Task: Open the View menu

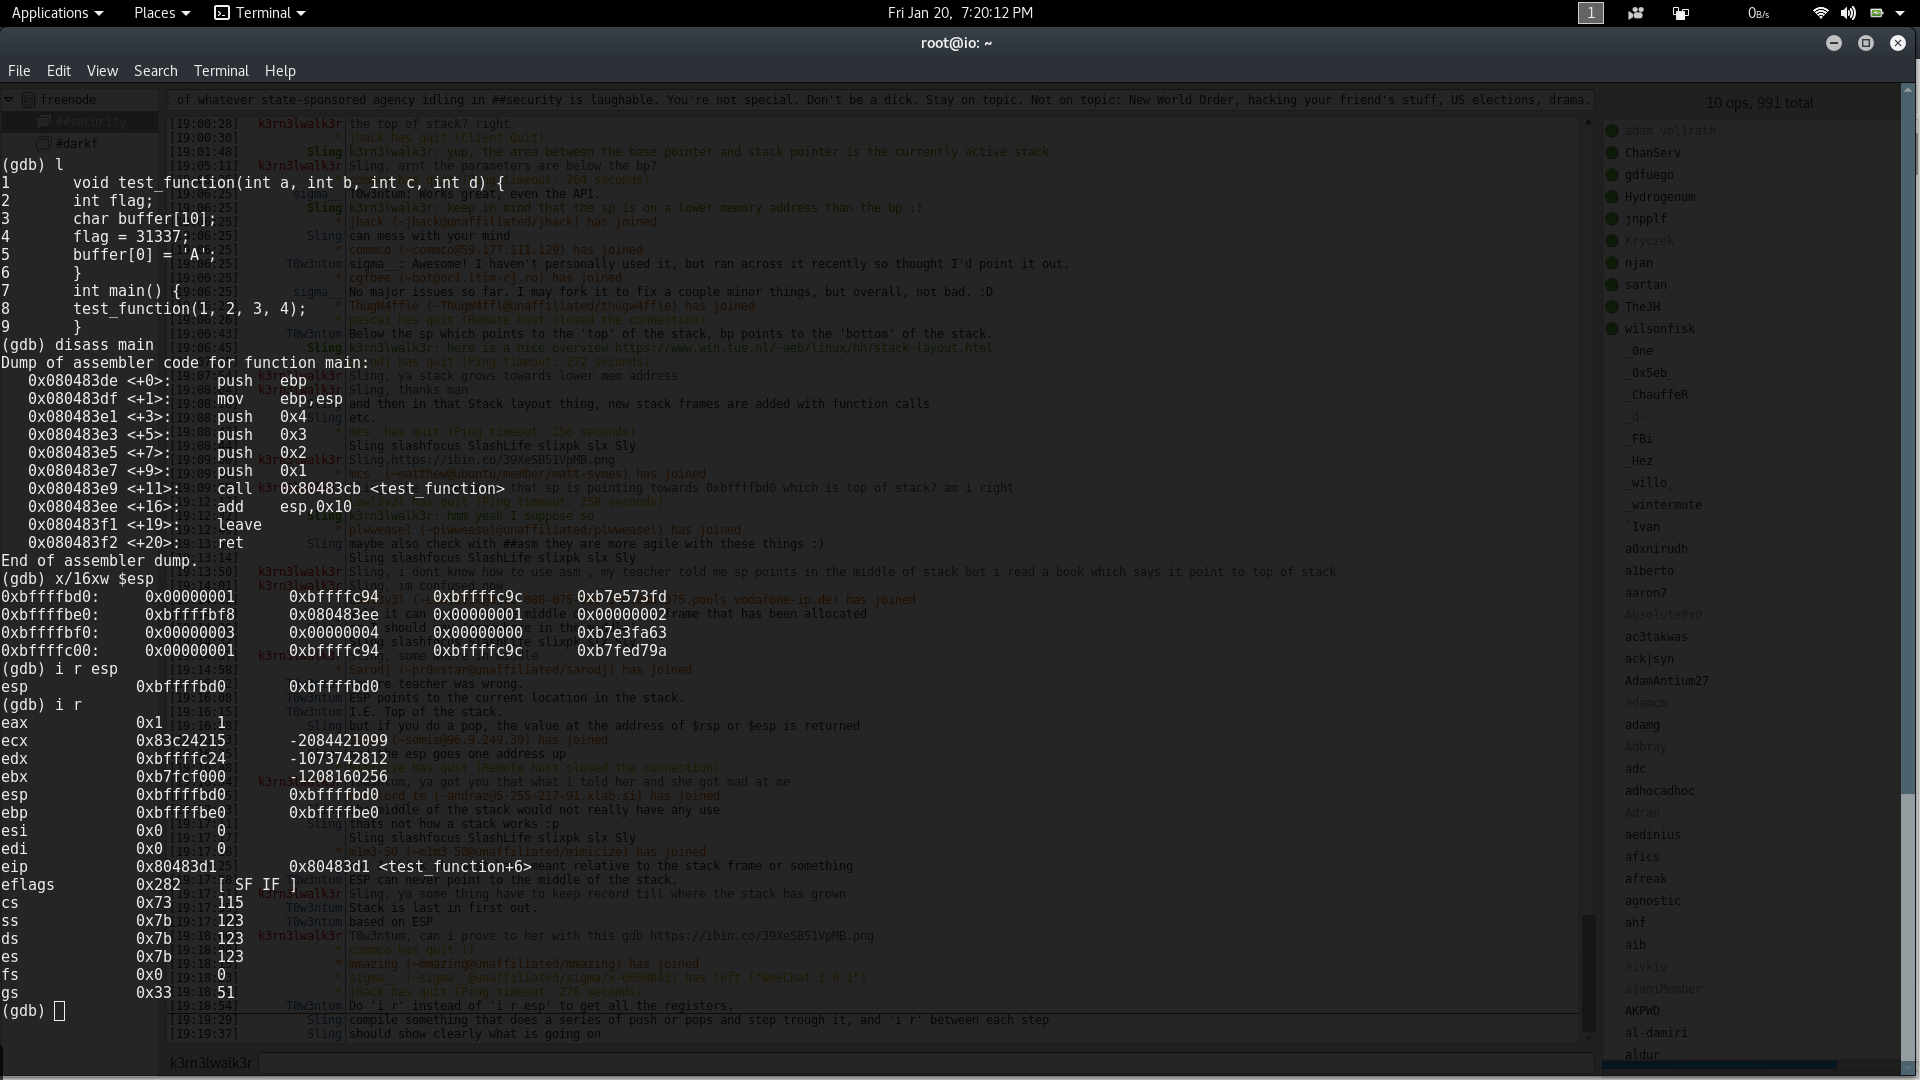Action: (x=102, y=71)
